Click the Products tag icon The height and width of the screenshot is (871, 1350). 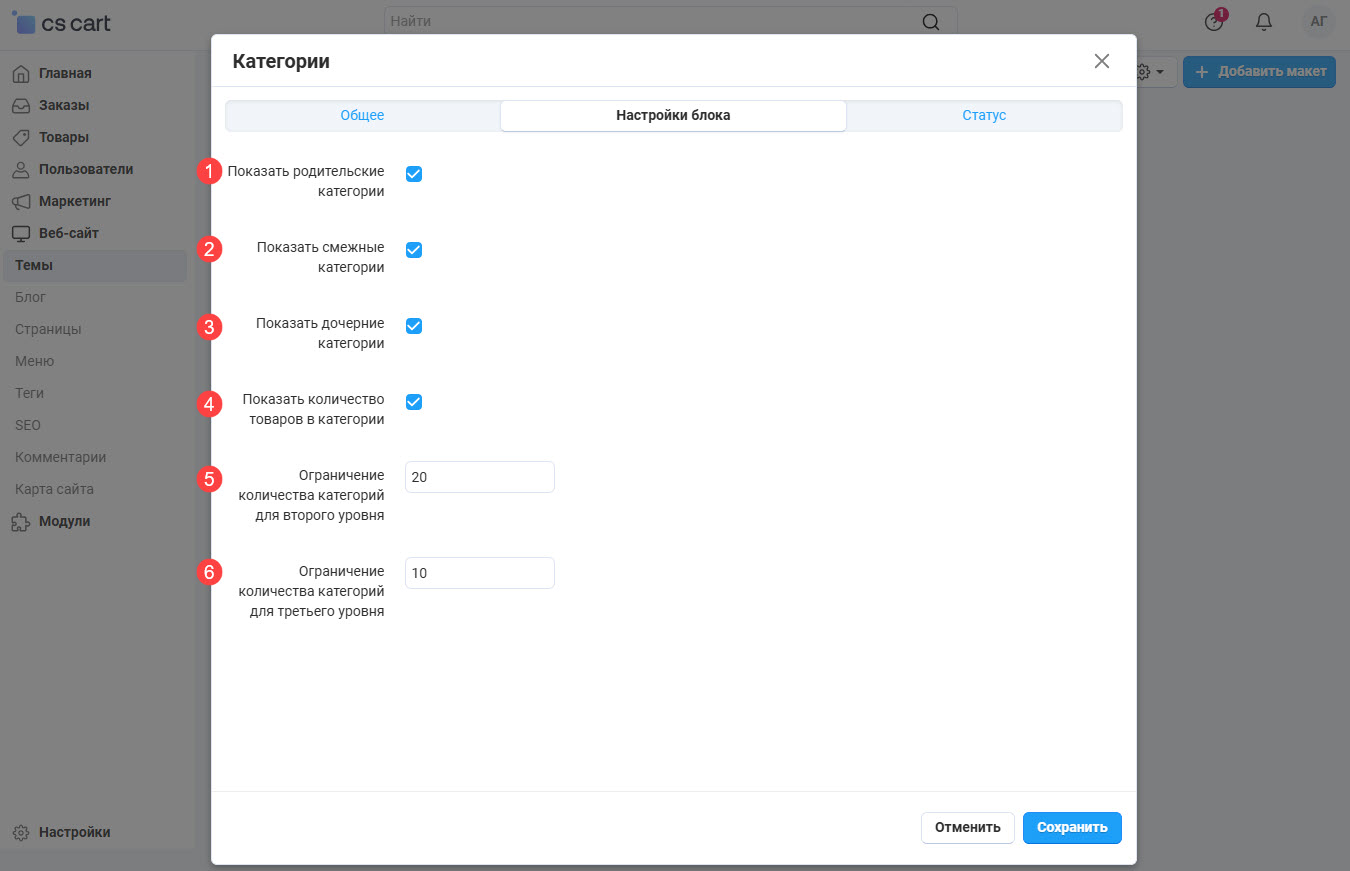click(x=21, y=137)
